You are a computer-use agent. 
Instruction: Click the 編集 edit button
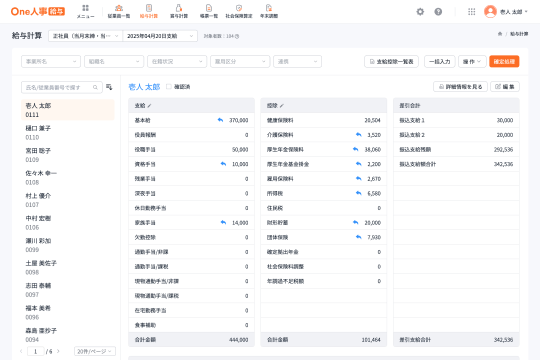[x=505, y=86]
